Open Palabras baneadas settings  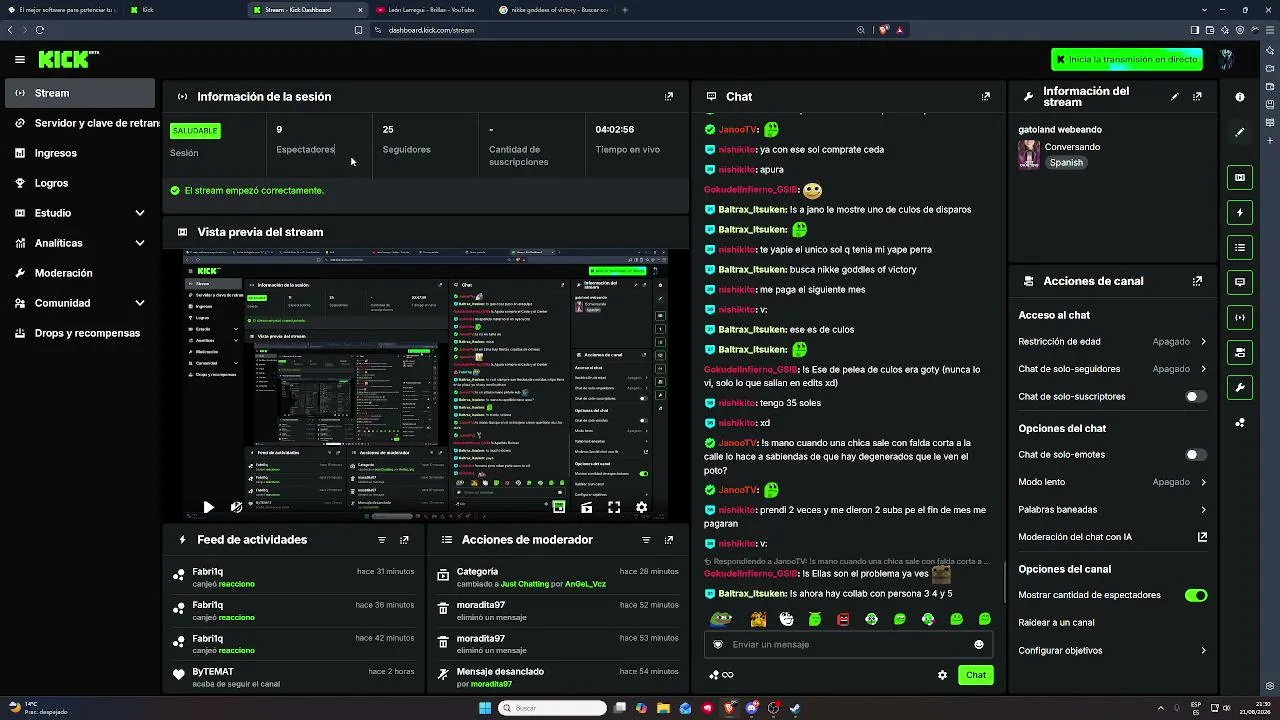click(1113, 510)
